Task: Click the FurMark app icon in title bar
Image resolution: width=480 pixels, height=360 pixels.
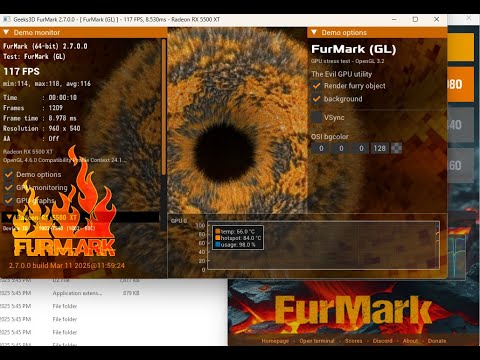Action: (7, 19)
